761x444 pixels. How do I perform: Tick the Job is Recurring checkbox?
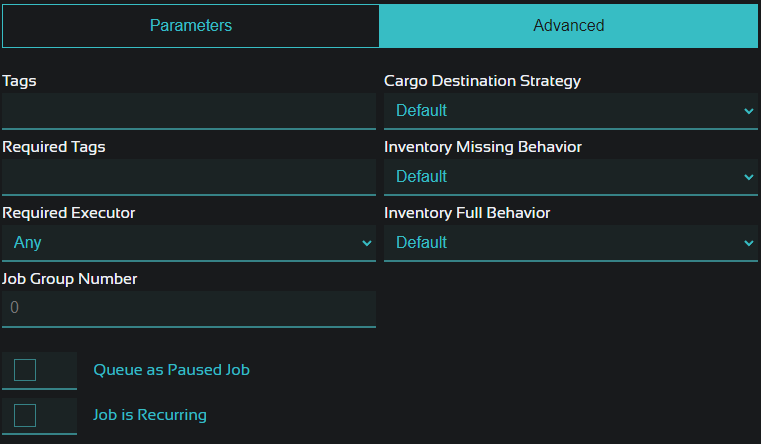coord(25,415)
